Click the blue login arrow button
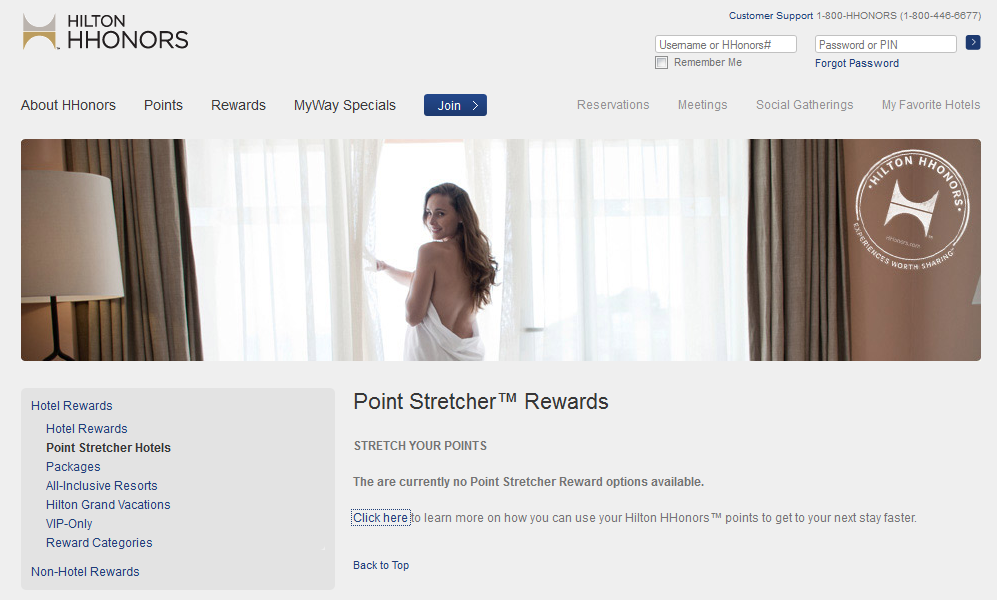997x600 pixels. coord(973,43)
